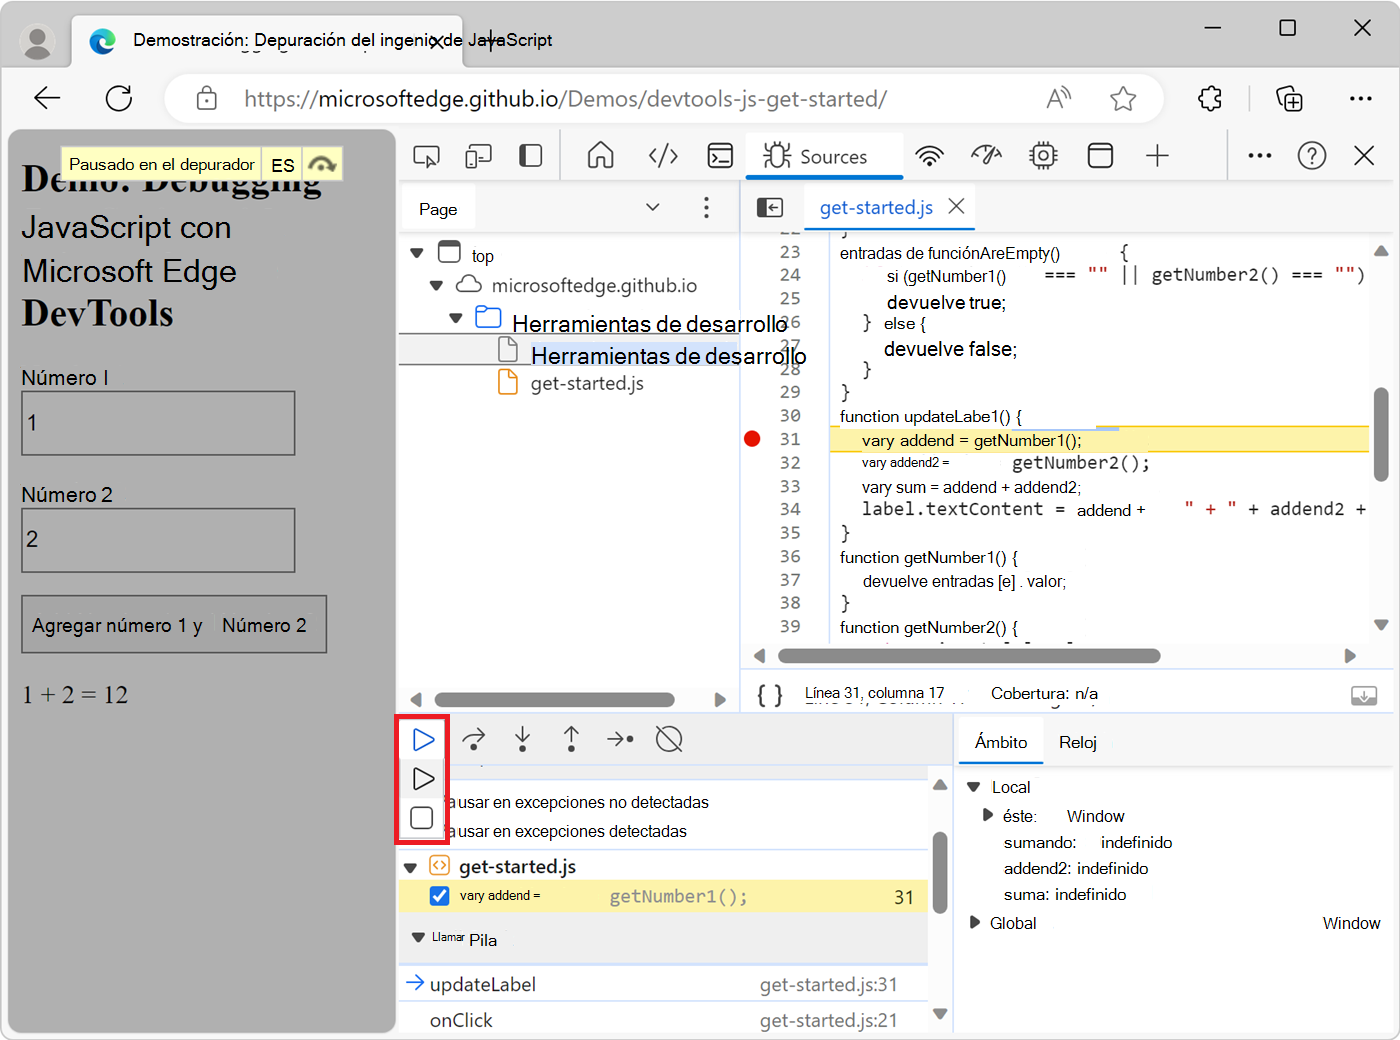Select the Sources panel tab
The height and width of the screenshot is (1040, 1400).
pos(824,156)
